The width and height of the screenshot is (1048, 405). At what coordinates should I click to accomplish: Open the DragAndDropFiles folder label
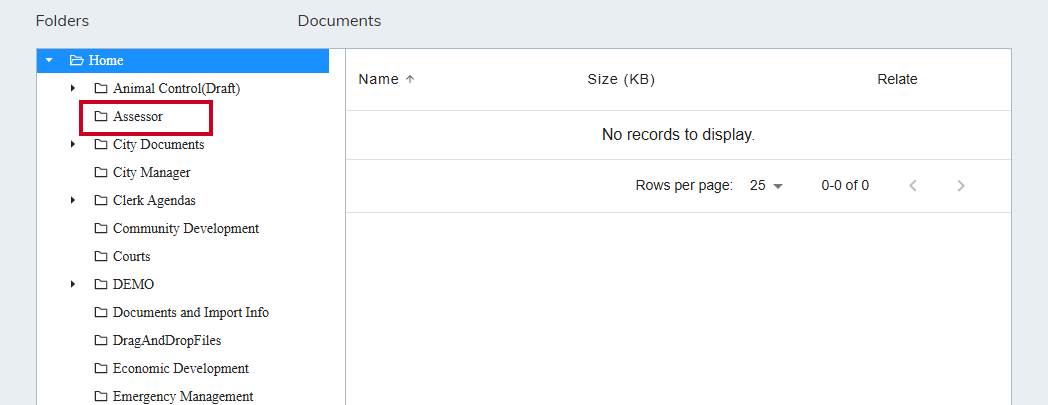point(167,341)
